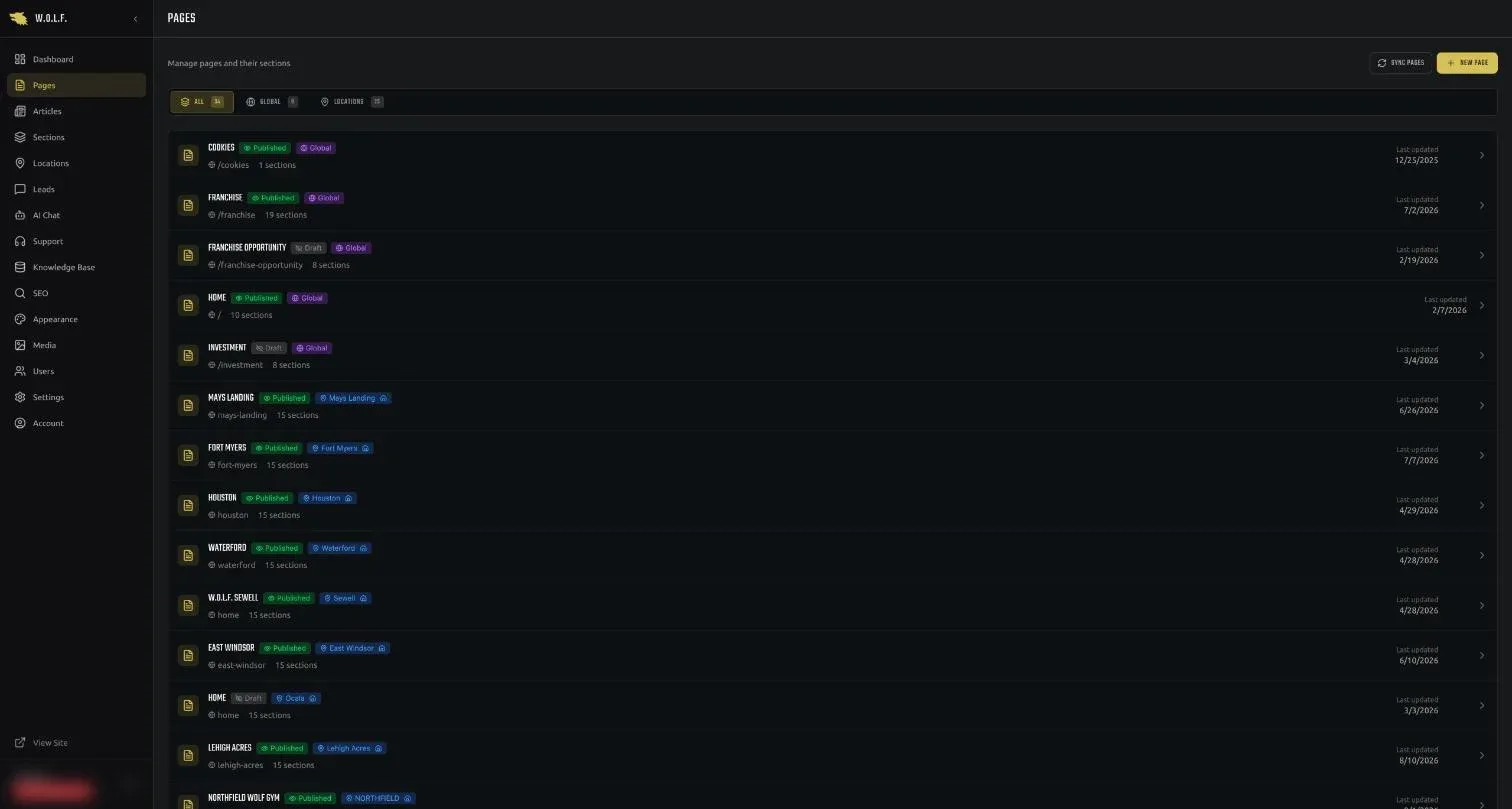Select the All filter tab
The width and height of the screenshot is (1512, 809).
point(202,102)
